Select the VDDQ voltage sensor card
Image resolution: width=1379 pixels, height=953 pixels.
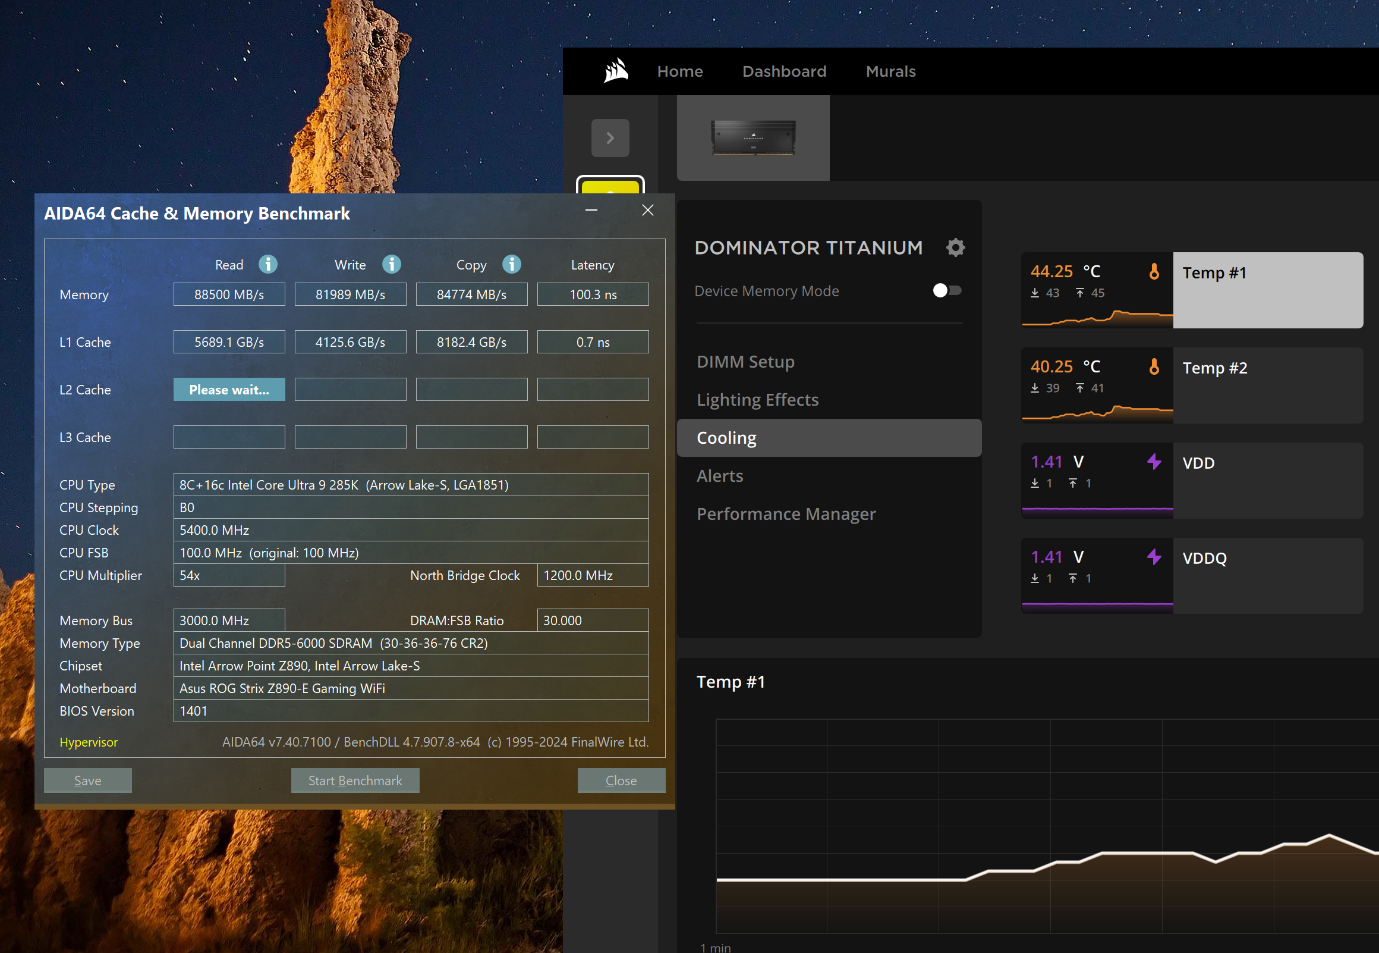coord(1192,575)
